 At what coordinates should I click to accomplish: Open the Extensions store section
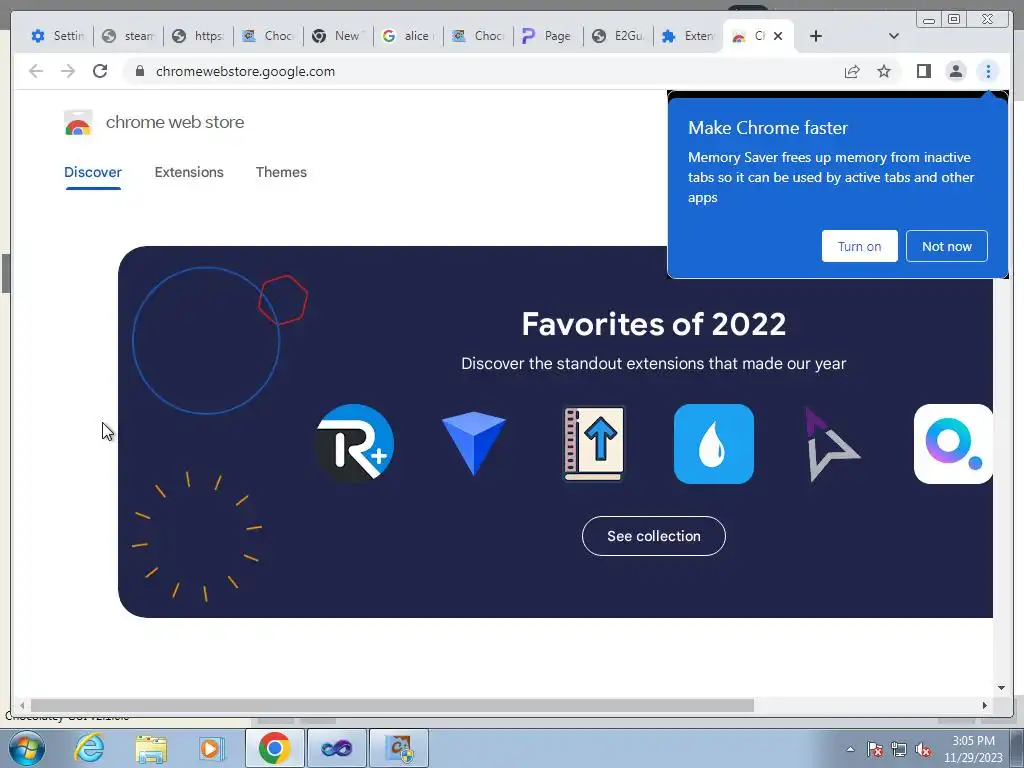pos(189,172)
